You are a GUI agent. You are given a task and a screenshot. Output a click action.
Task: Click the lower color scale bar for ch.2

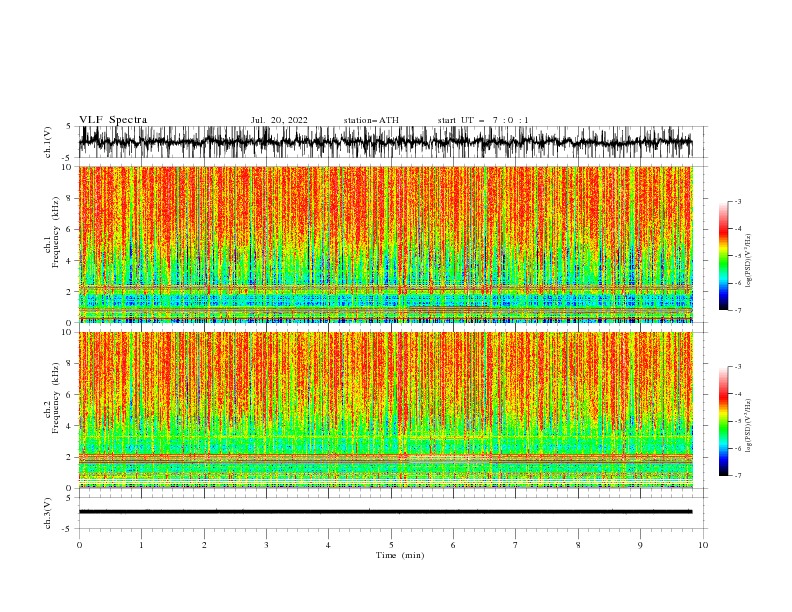(723, 421)
